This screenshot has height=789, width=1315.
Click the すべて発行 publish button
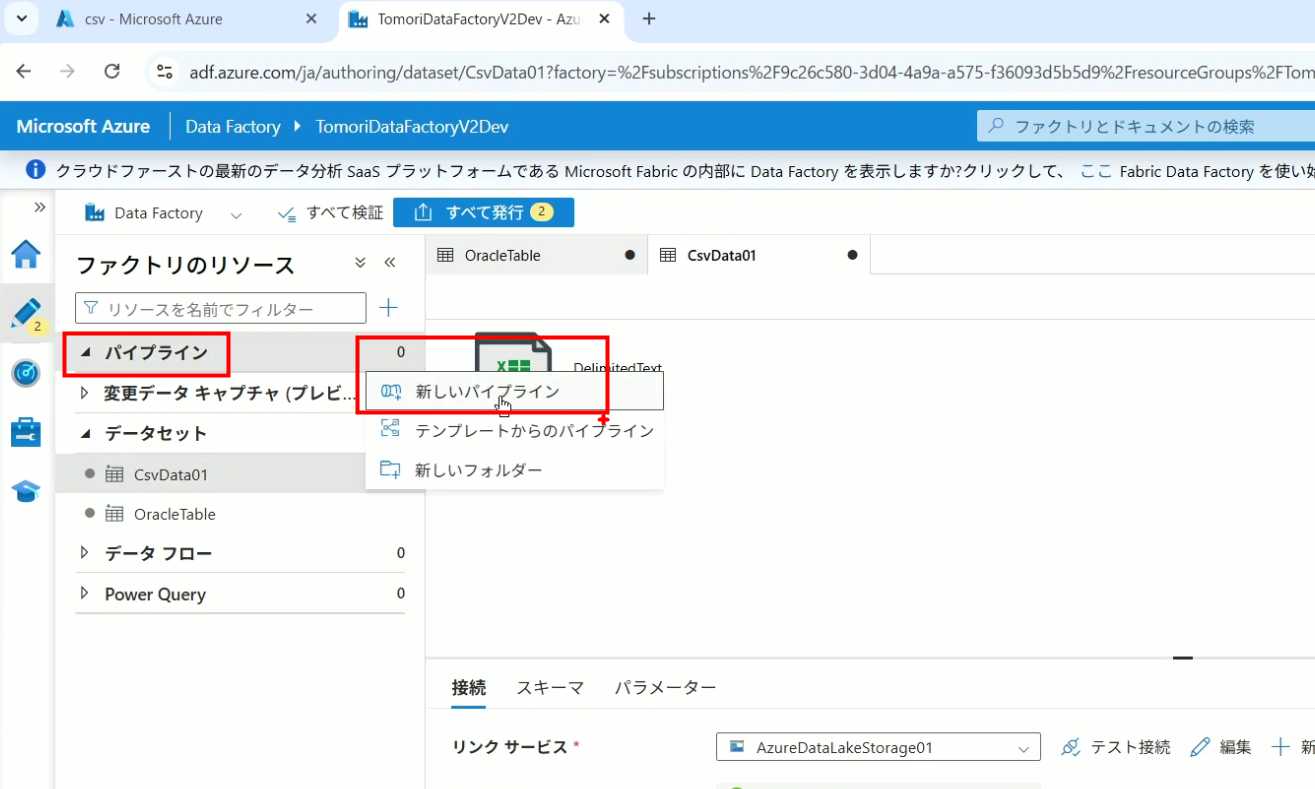(x=483, y=212)
